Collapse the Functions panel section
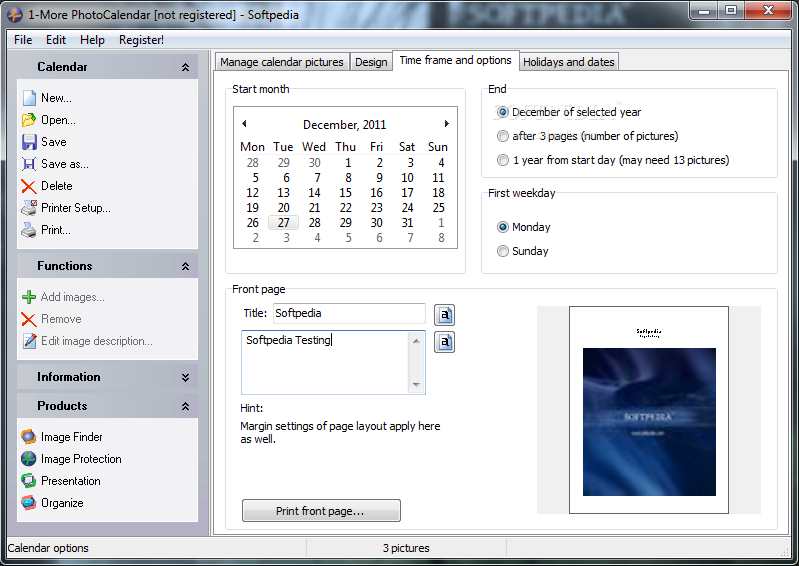The width and height of the screenshot is (799, 566). (x=185, y=266)
